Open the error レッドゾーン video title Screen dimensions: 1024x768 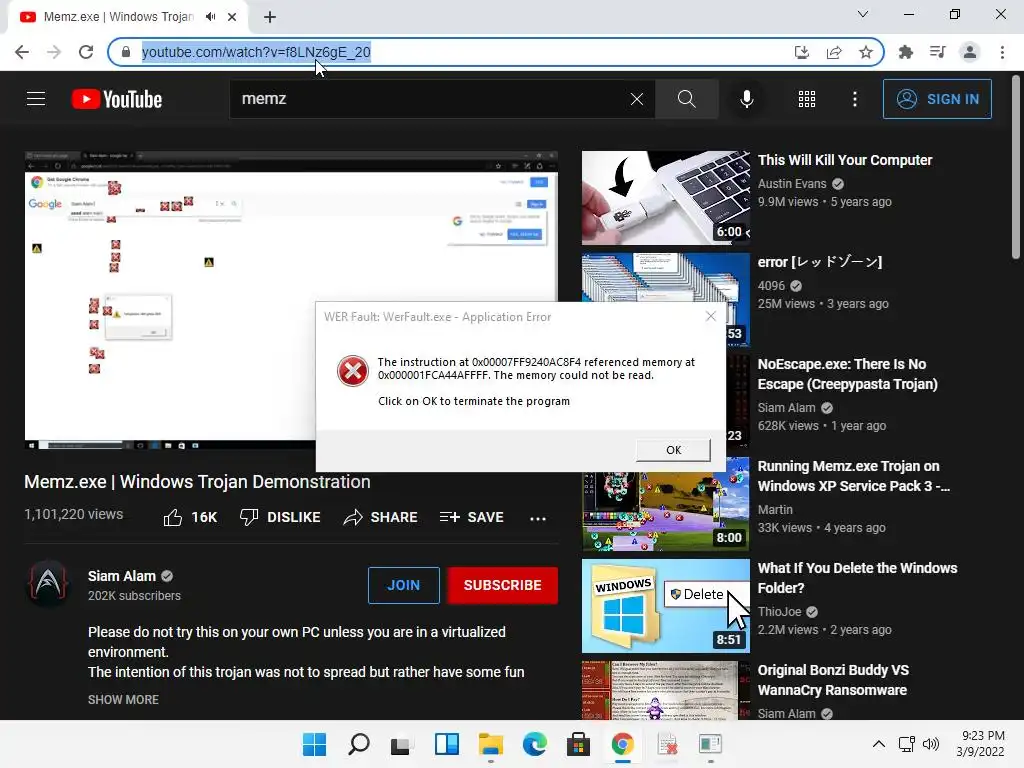(x=820, y=262)
